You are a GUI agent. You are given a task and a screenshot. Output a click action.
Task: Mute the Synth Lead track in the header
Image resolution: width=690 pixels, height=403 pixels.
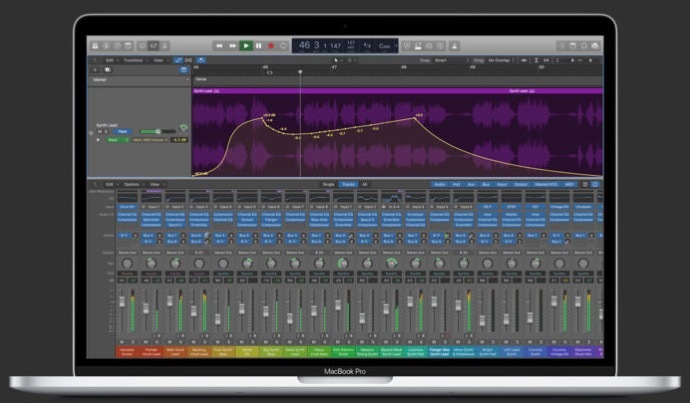point(99,132)
